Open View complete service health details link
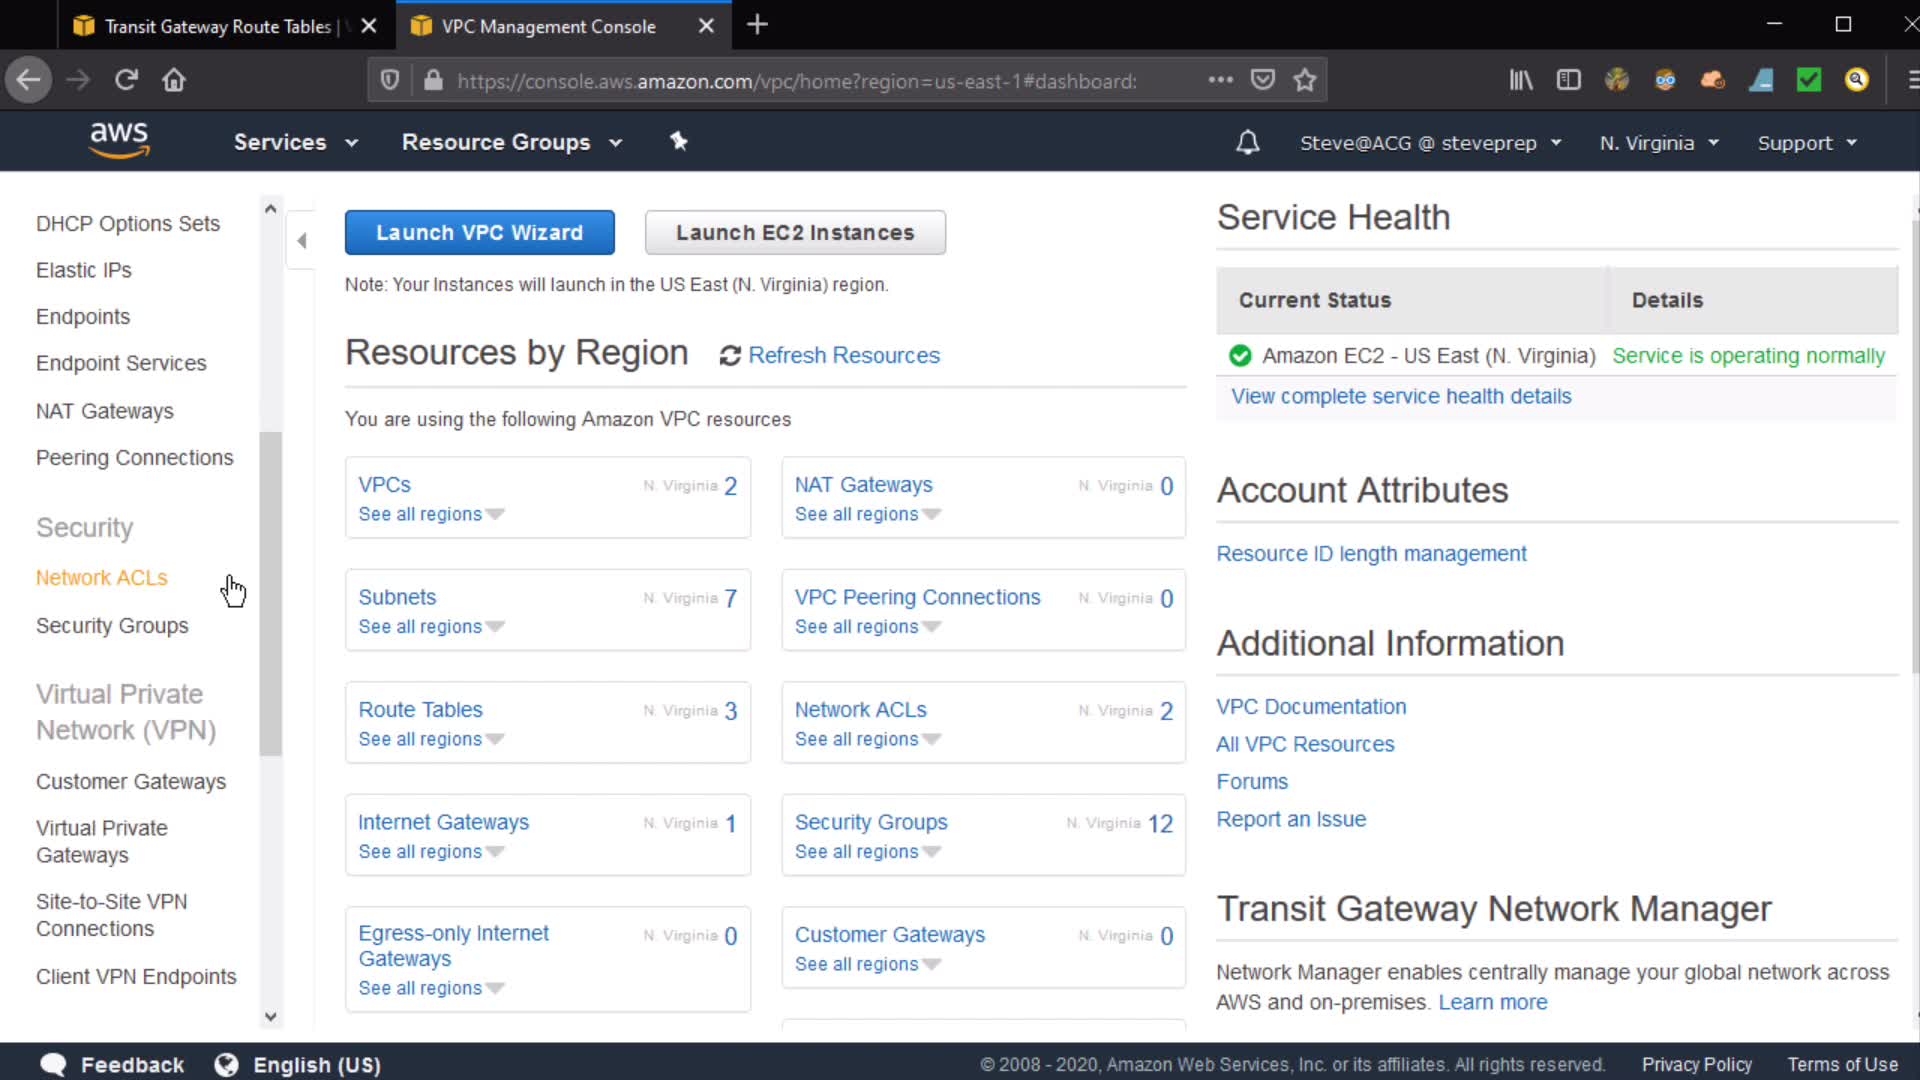The height and width of the screenshot is (1080, 1920). tap(1401, 396)
